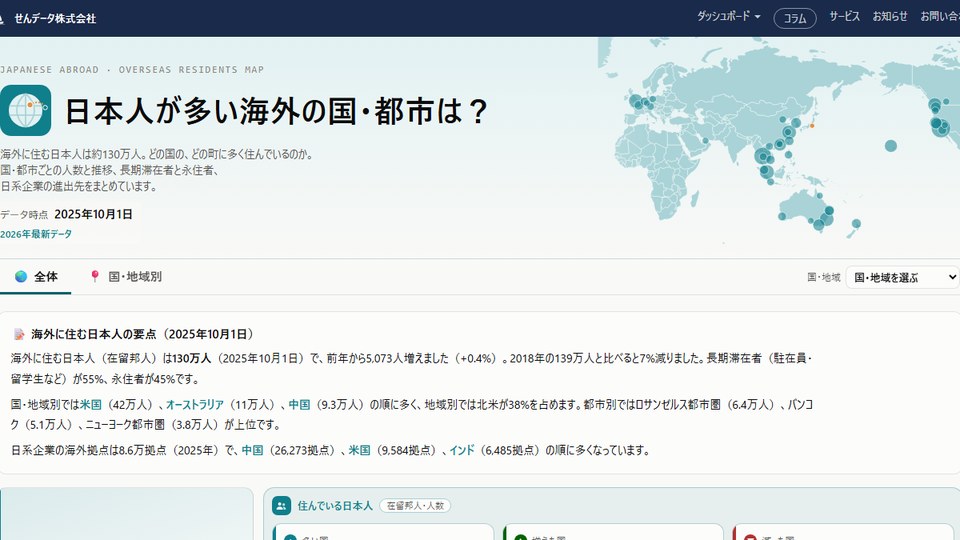This screenshot has width=960, height=540.
Task: Click the Hawaii bubble on the world map
Action: [891, 146]
